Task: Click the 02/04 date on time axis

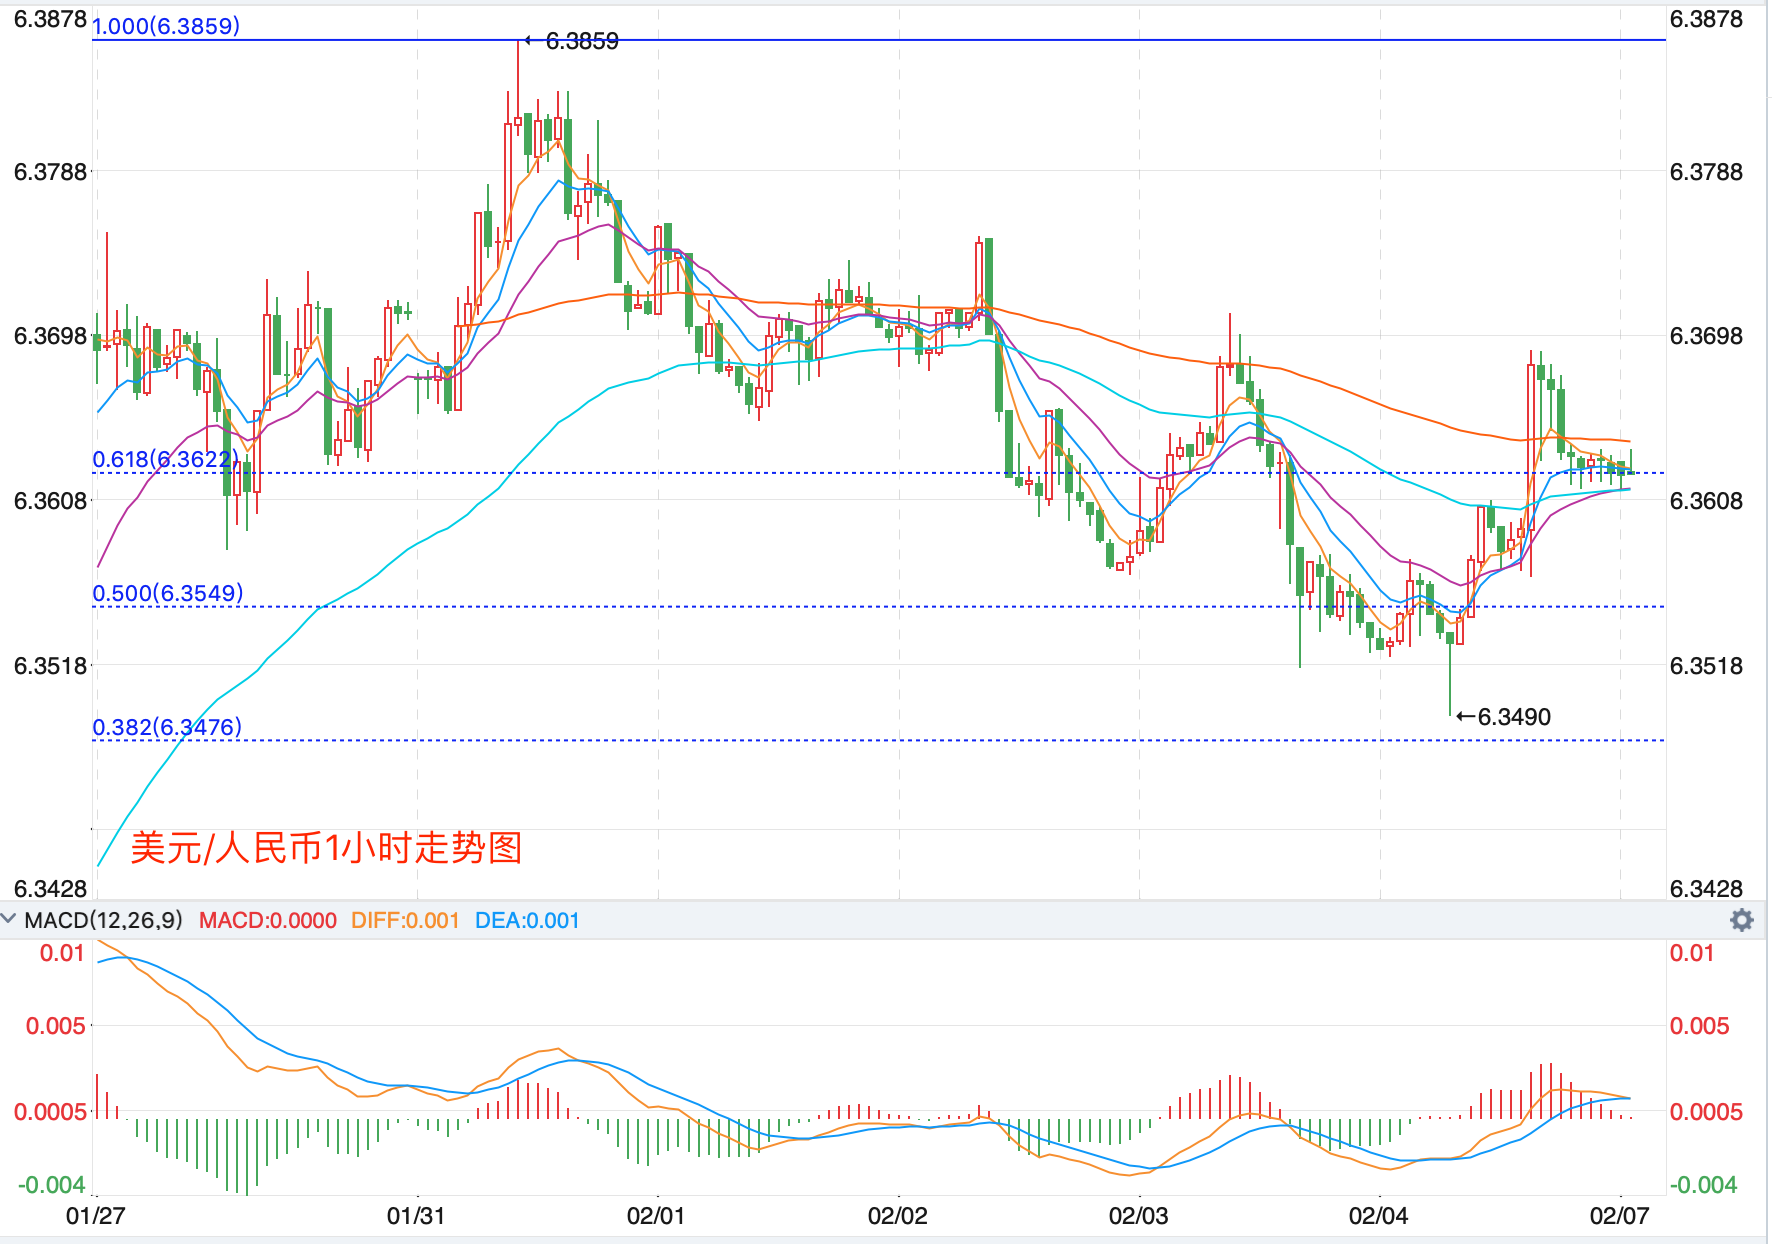Action: point(1378,1216)
